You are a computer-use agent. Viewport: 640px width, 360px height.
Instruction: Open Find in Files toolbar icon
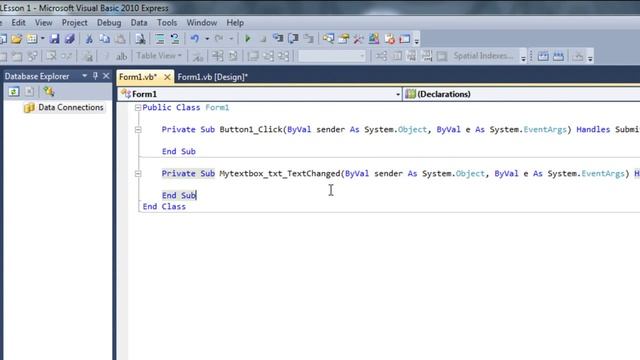(x=140, y=39)
